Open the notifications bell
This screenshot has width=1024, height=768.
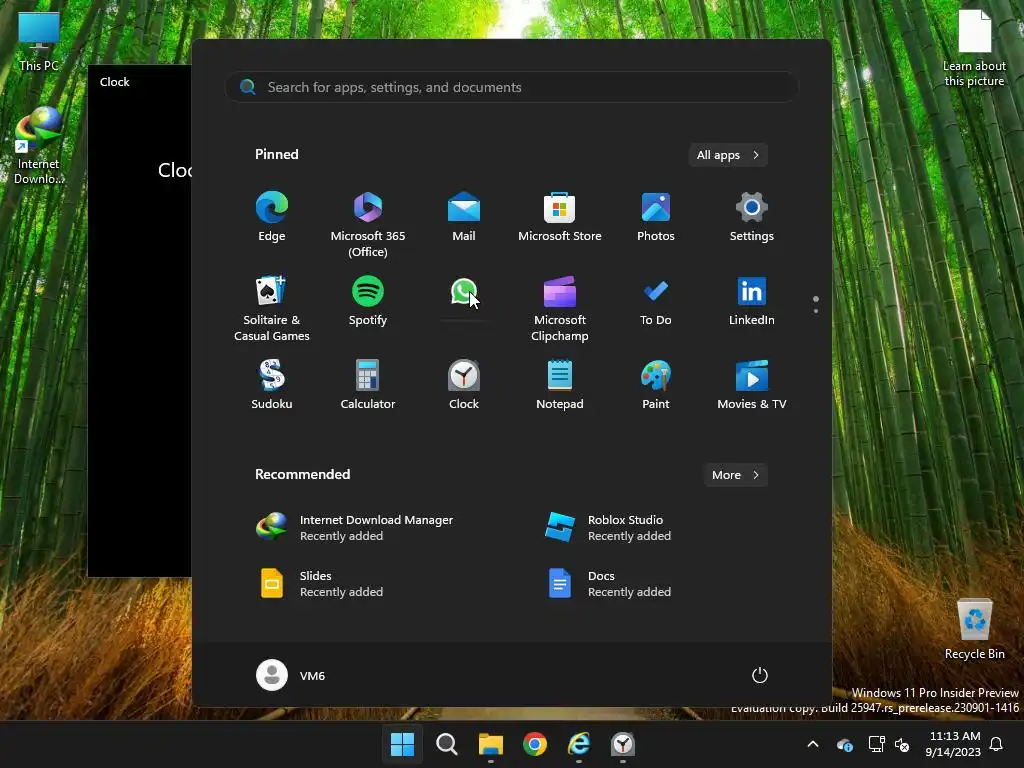click(x=997, y=744)
